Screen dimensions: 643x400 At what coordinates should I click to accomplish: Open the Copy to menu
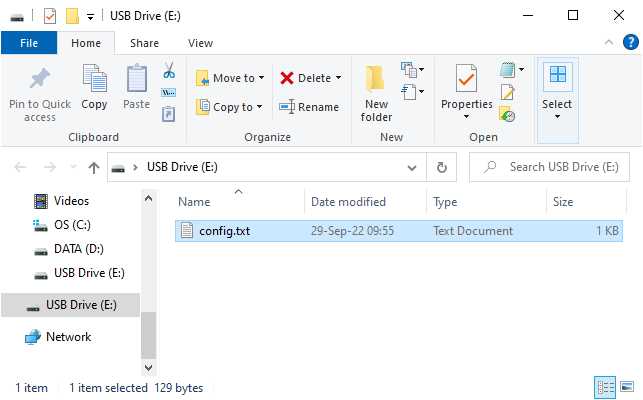[229, 107]
